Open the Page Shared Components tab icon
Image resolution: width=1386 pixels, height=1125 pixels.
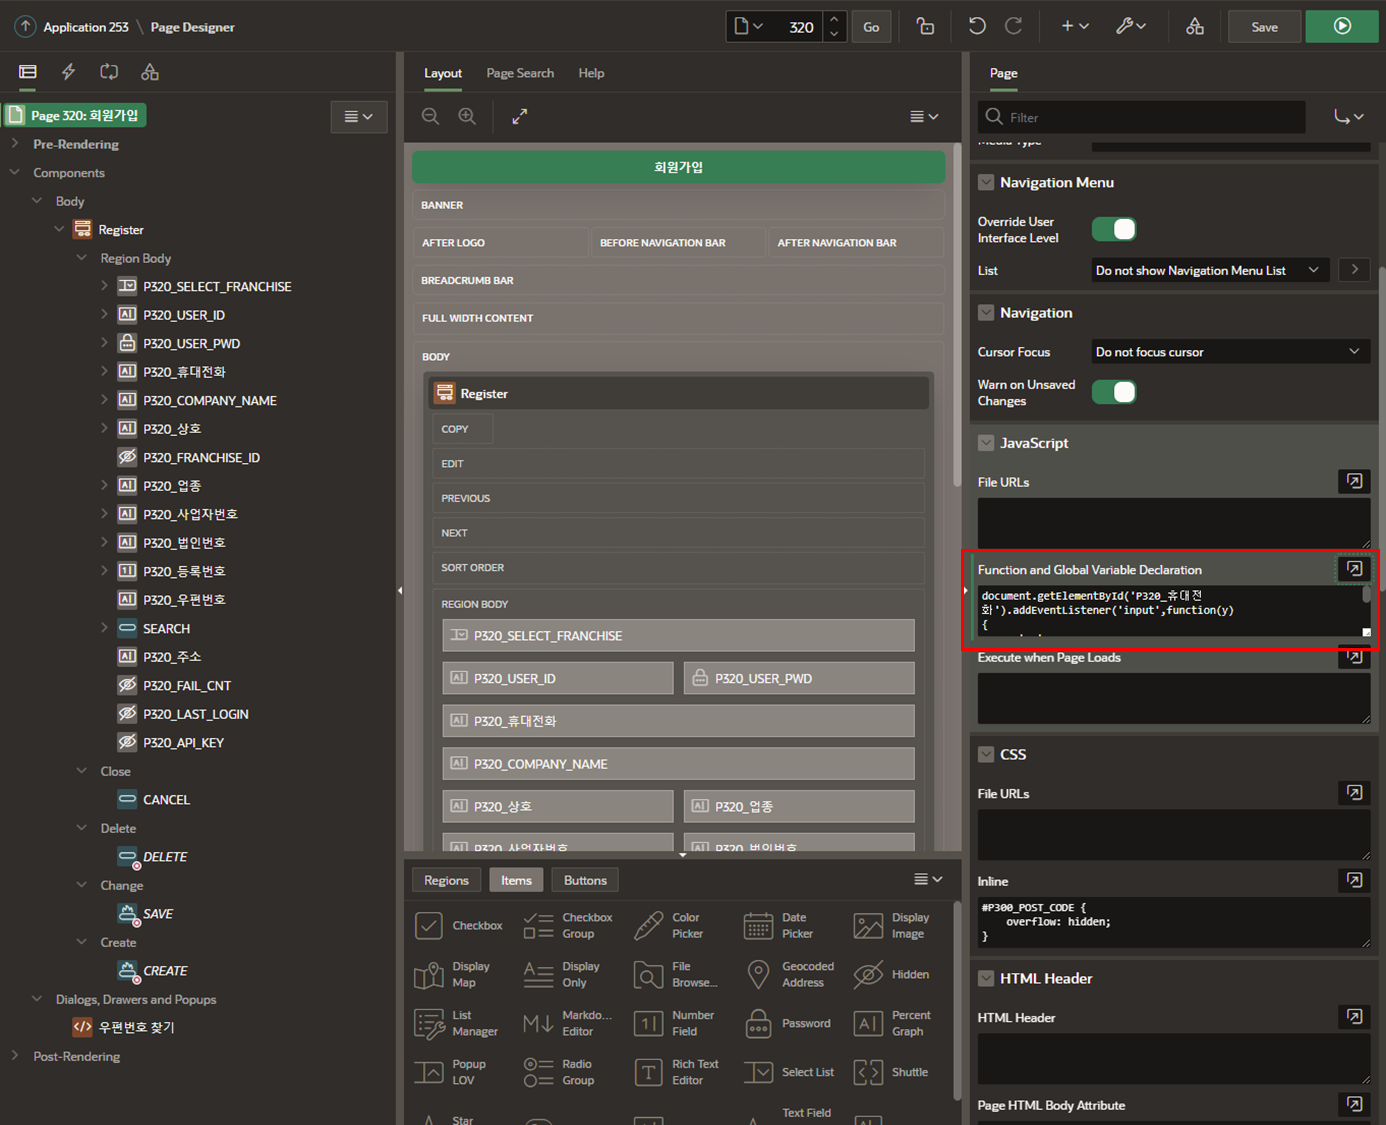tap(150, 72)
